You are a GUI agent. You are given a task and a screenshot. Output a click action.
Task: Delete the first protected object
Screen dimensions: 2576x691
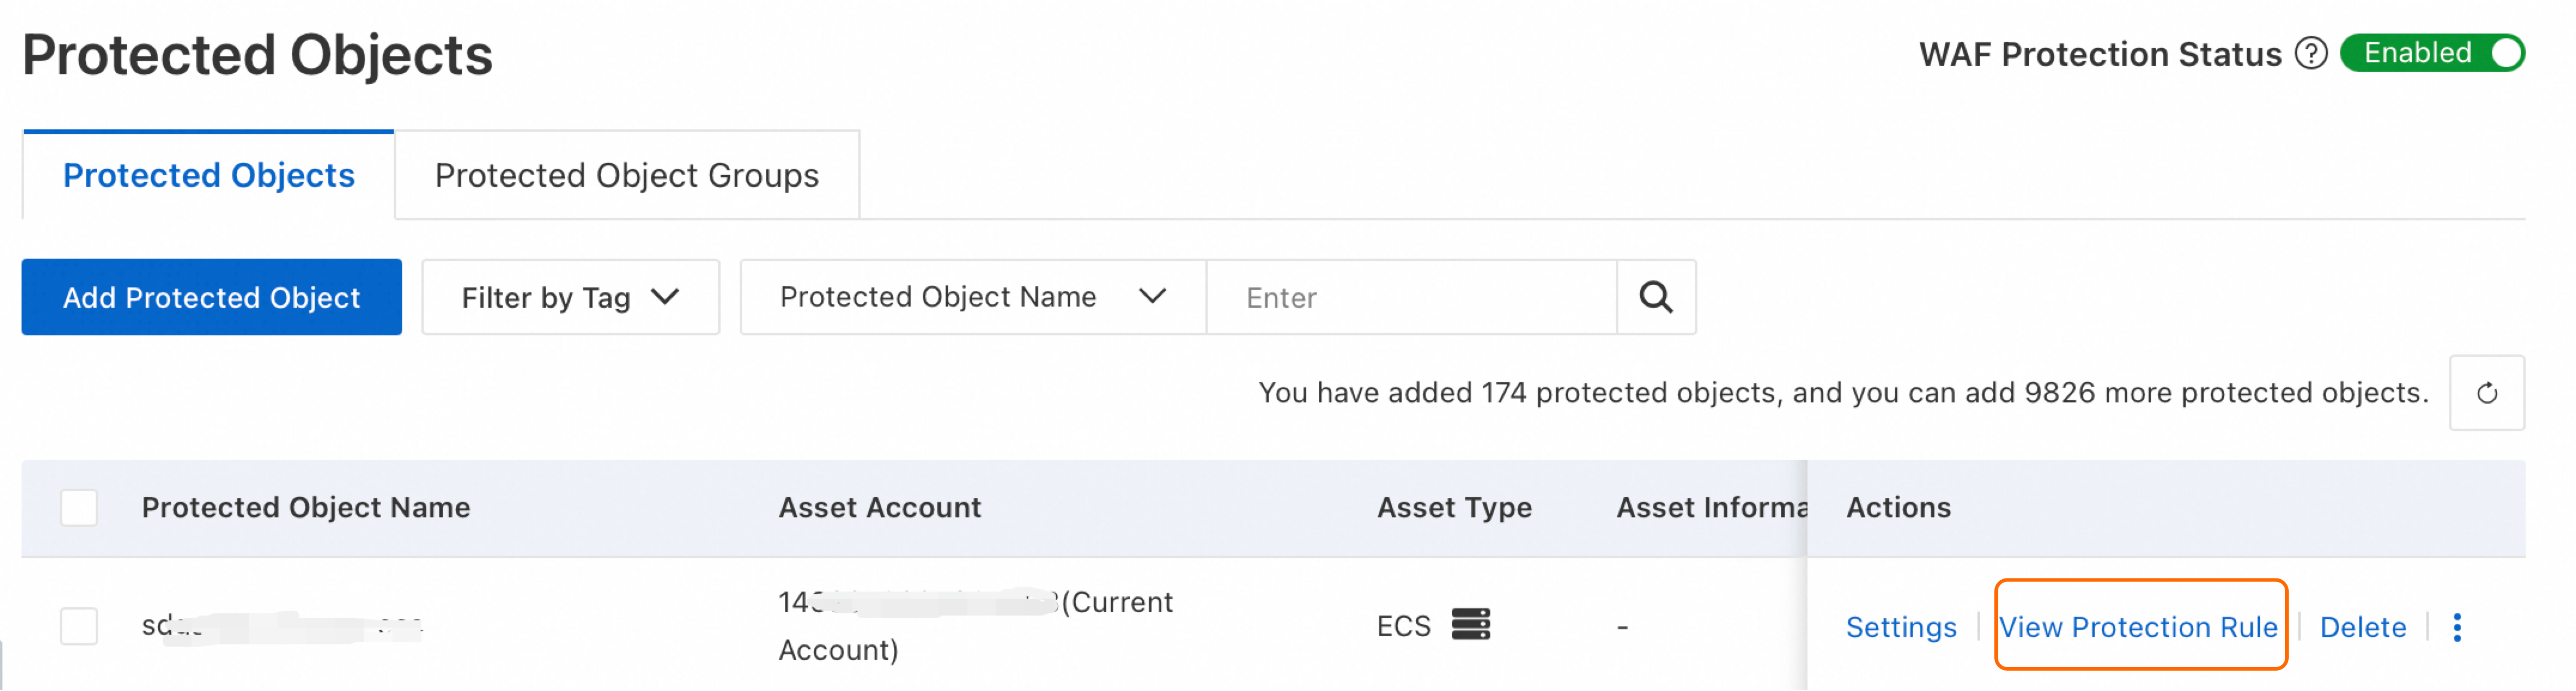[2362, 627]
